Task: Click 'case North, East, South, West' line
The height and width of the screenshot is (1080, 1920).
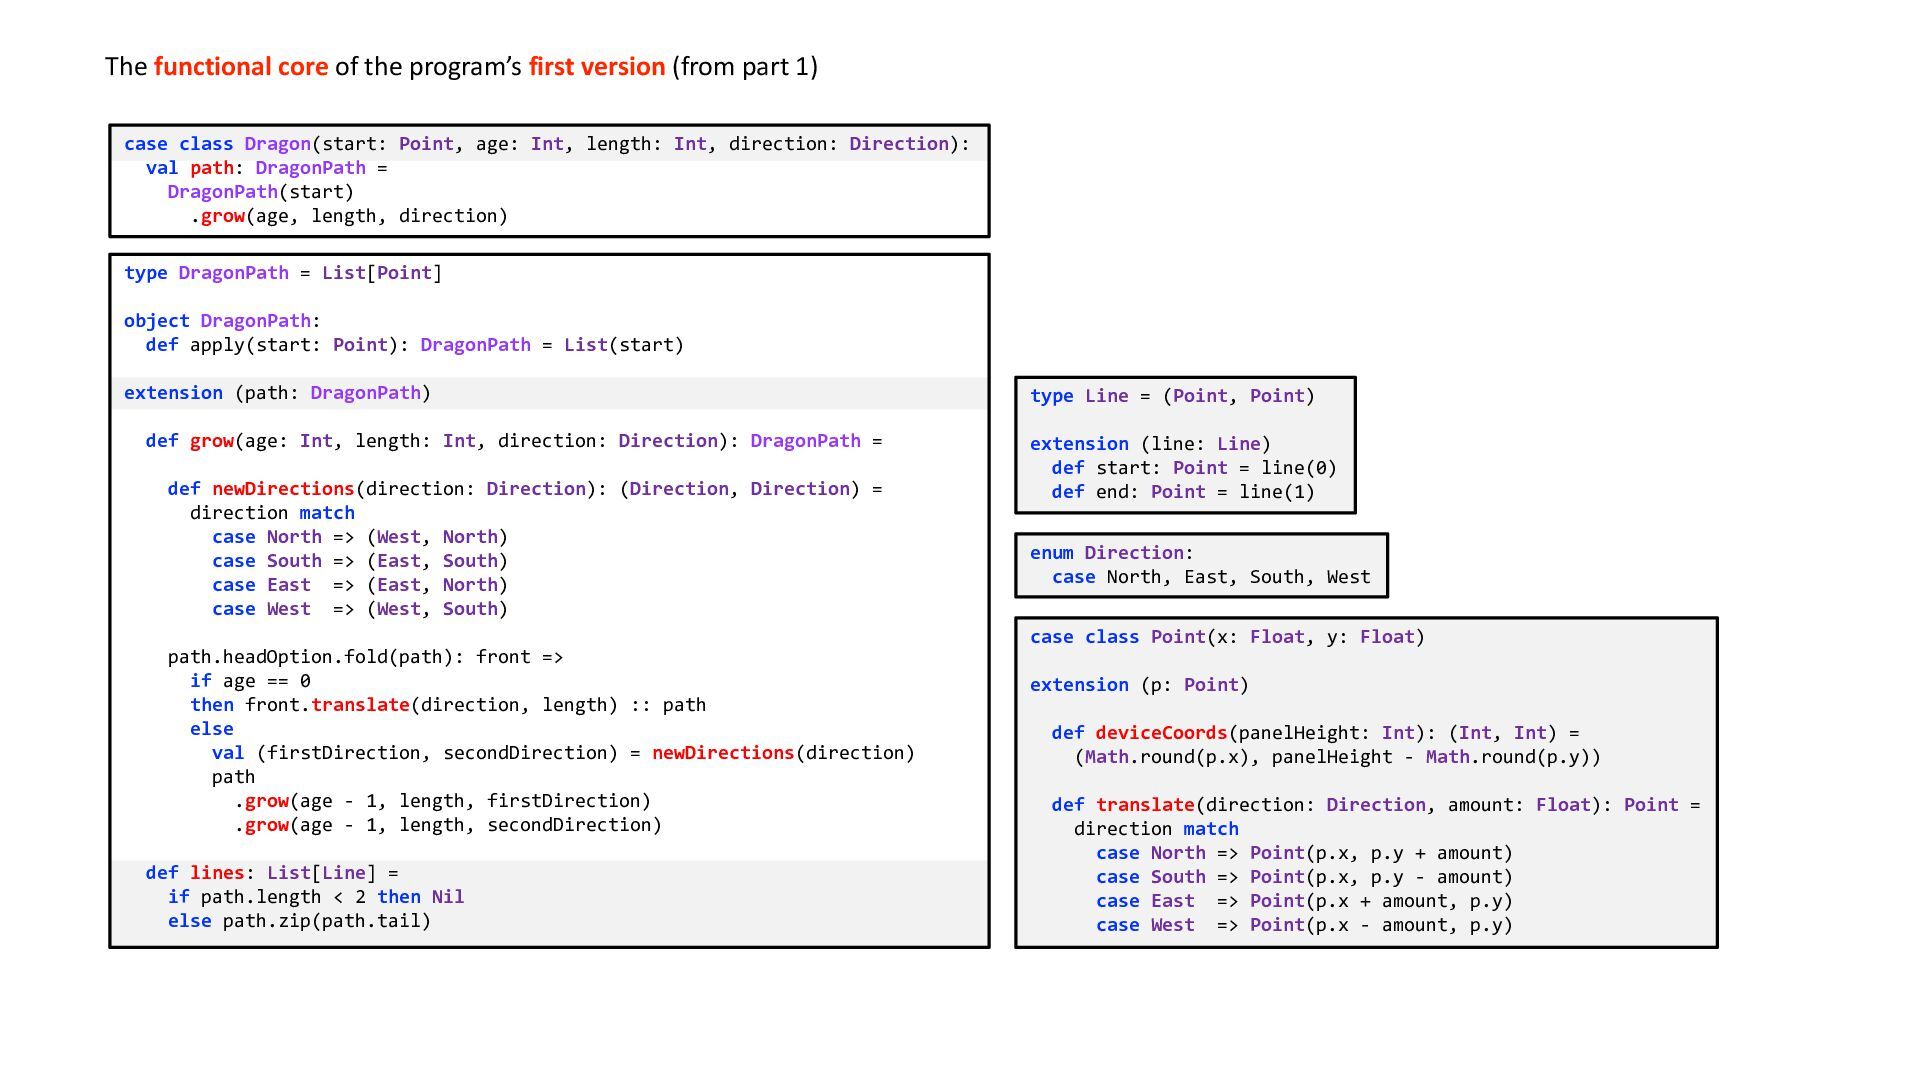Action: click(x=1210, y=577)
